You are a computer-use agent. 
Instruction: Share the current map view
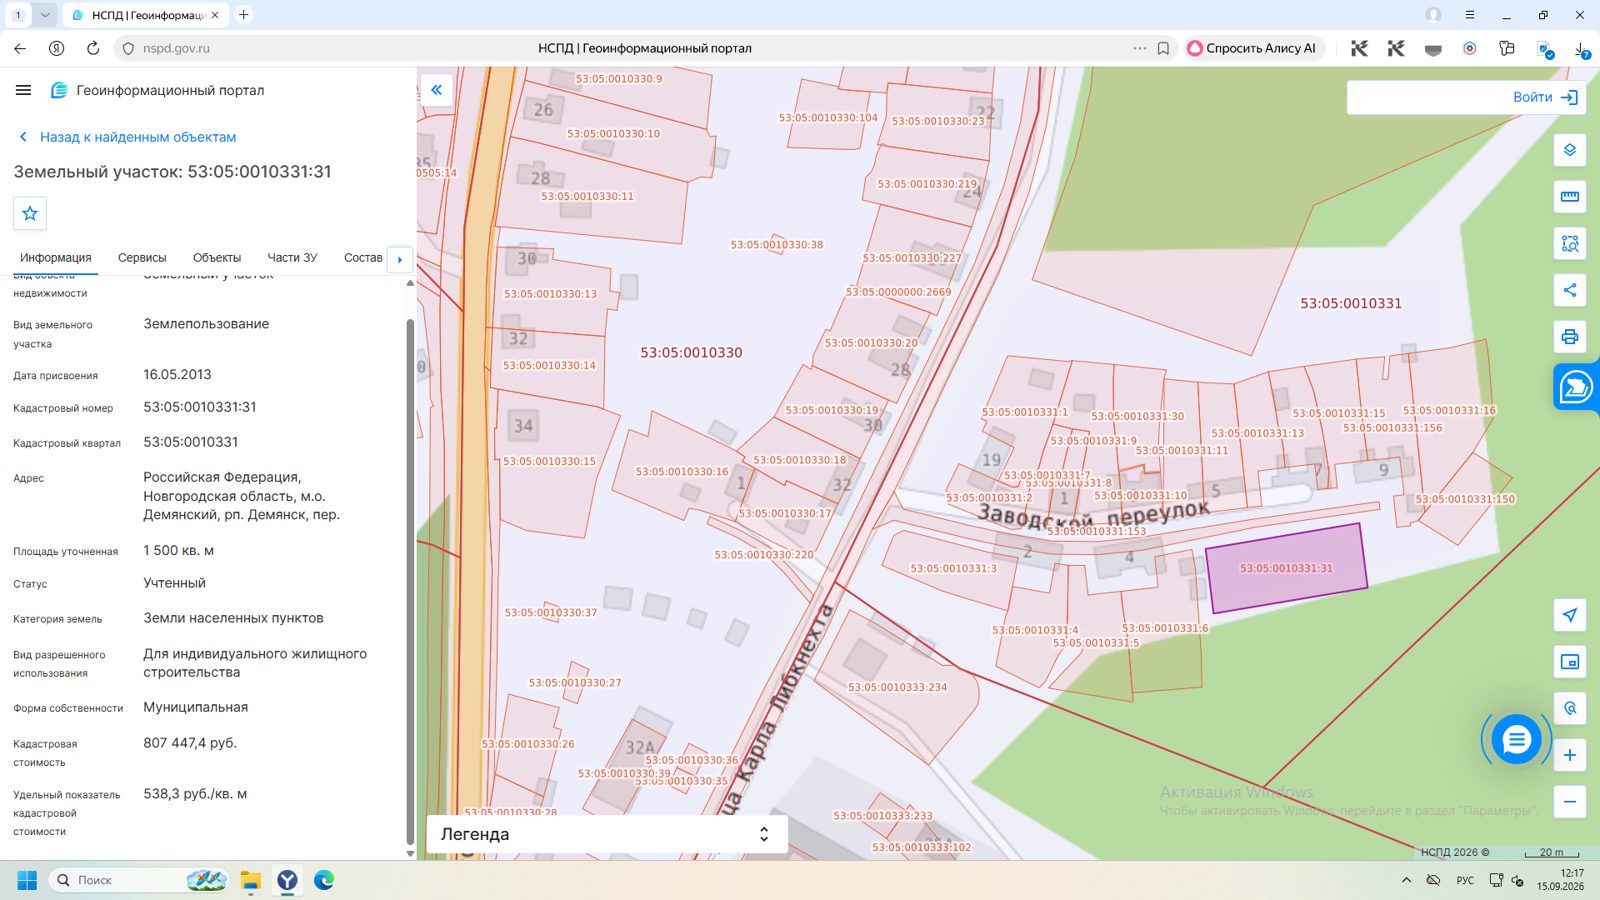click(x=1569, y=290)
